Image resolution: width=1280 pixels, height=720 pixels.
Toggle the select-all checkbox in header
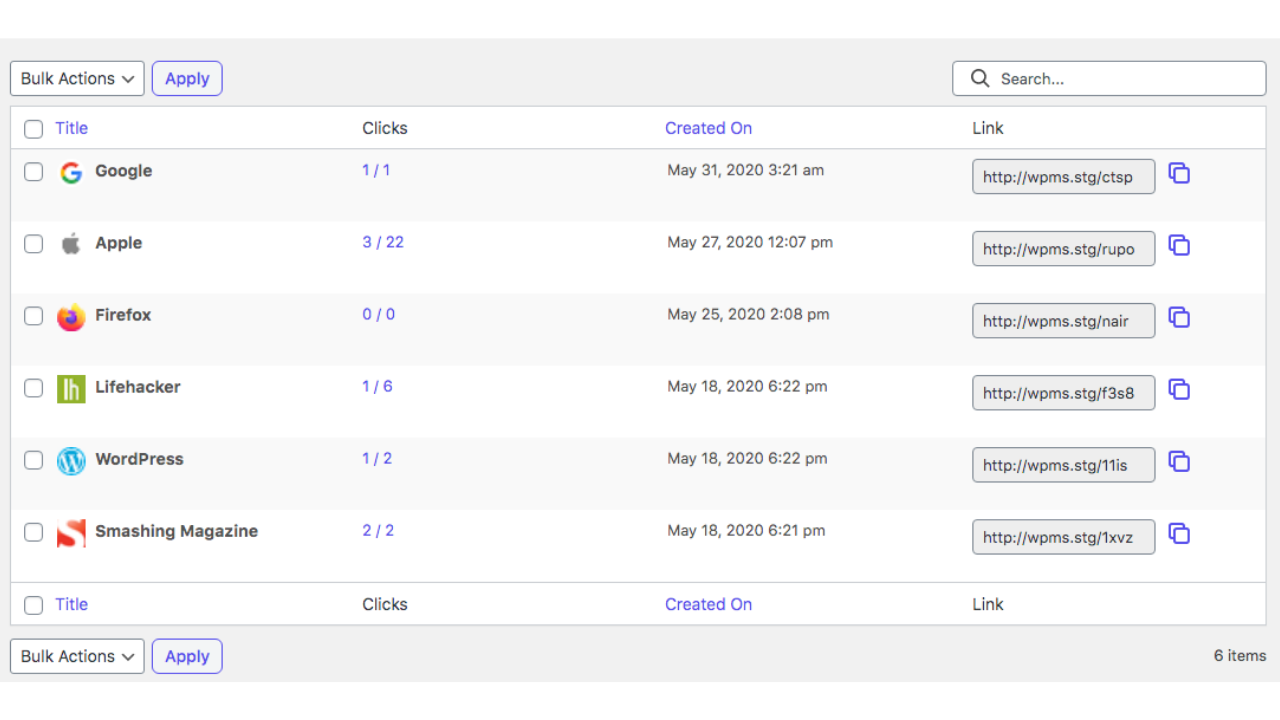pos(34,129)
